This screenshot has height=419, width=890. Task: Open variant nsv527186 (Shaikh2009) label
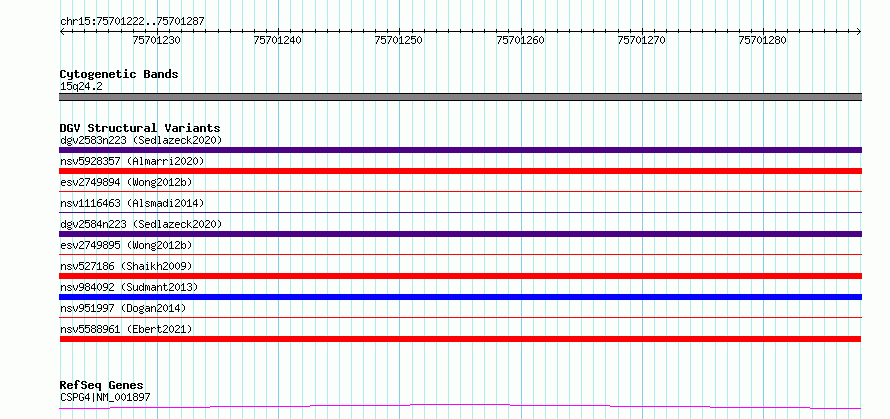[126, 266]
